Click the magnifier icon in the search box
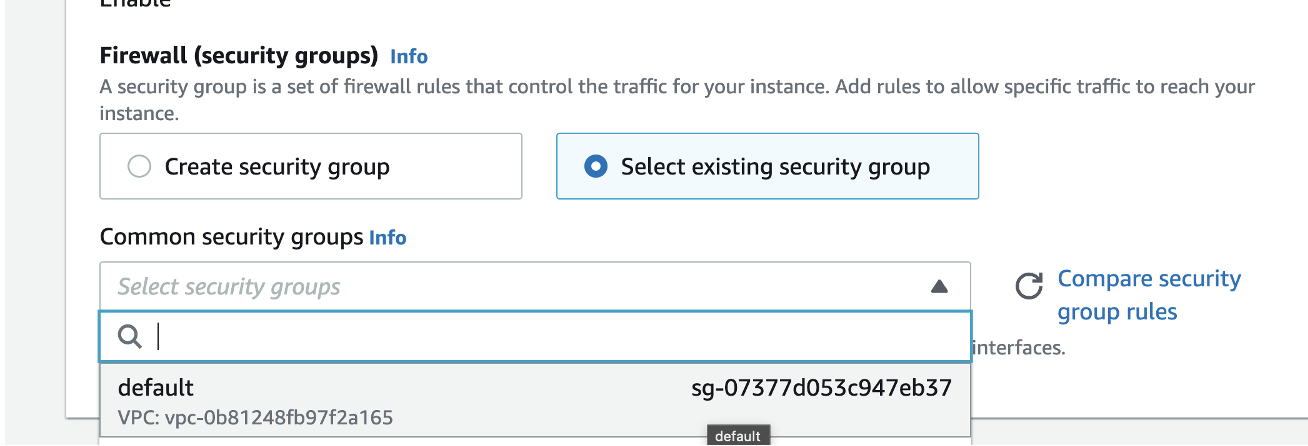 (x=130, y=337)
